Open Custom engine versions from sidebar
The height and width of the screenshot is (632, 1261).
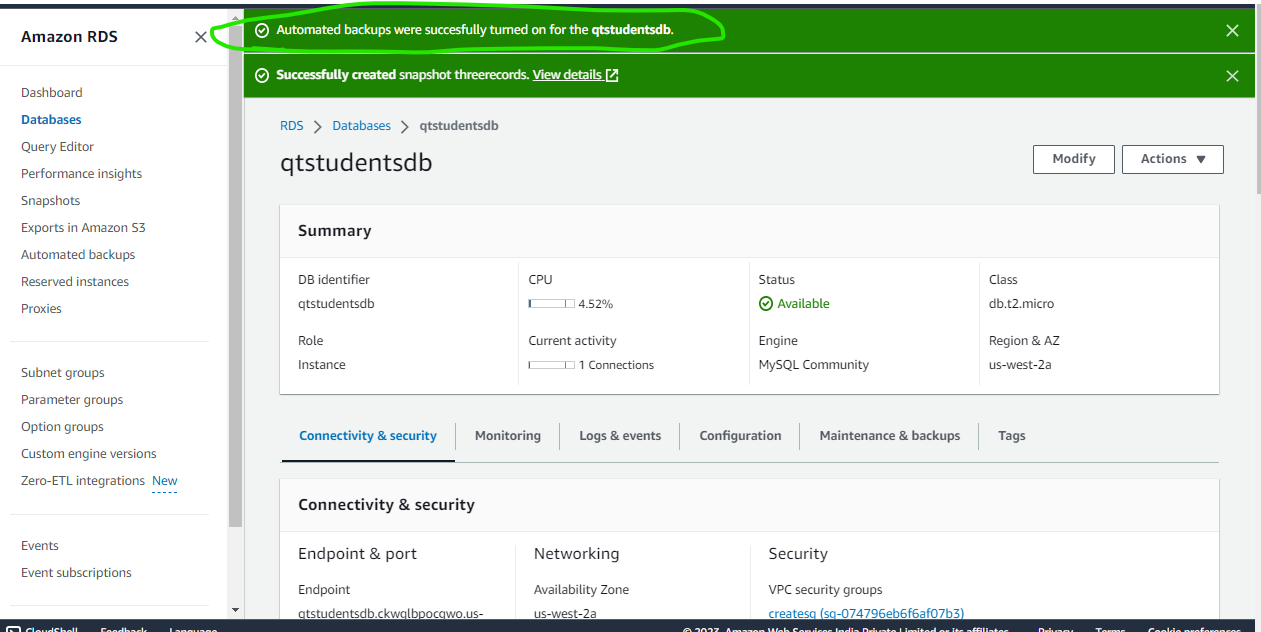point(89,454)
